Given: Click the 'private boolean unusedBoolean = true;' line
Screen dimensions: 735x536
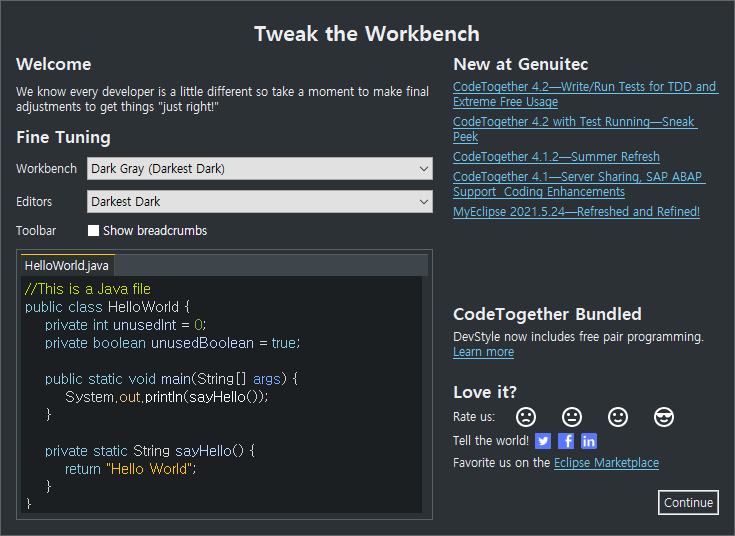Looking at the screenshot, I should pyautogui.click(x=172, y=343).
